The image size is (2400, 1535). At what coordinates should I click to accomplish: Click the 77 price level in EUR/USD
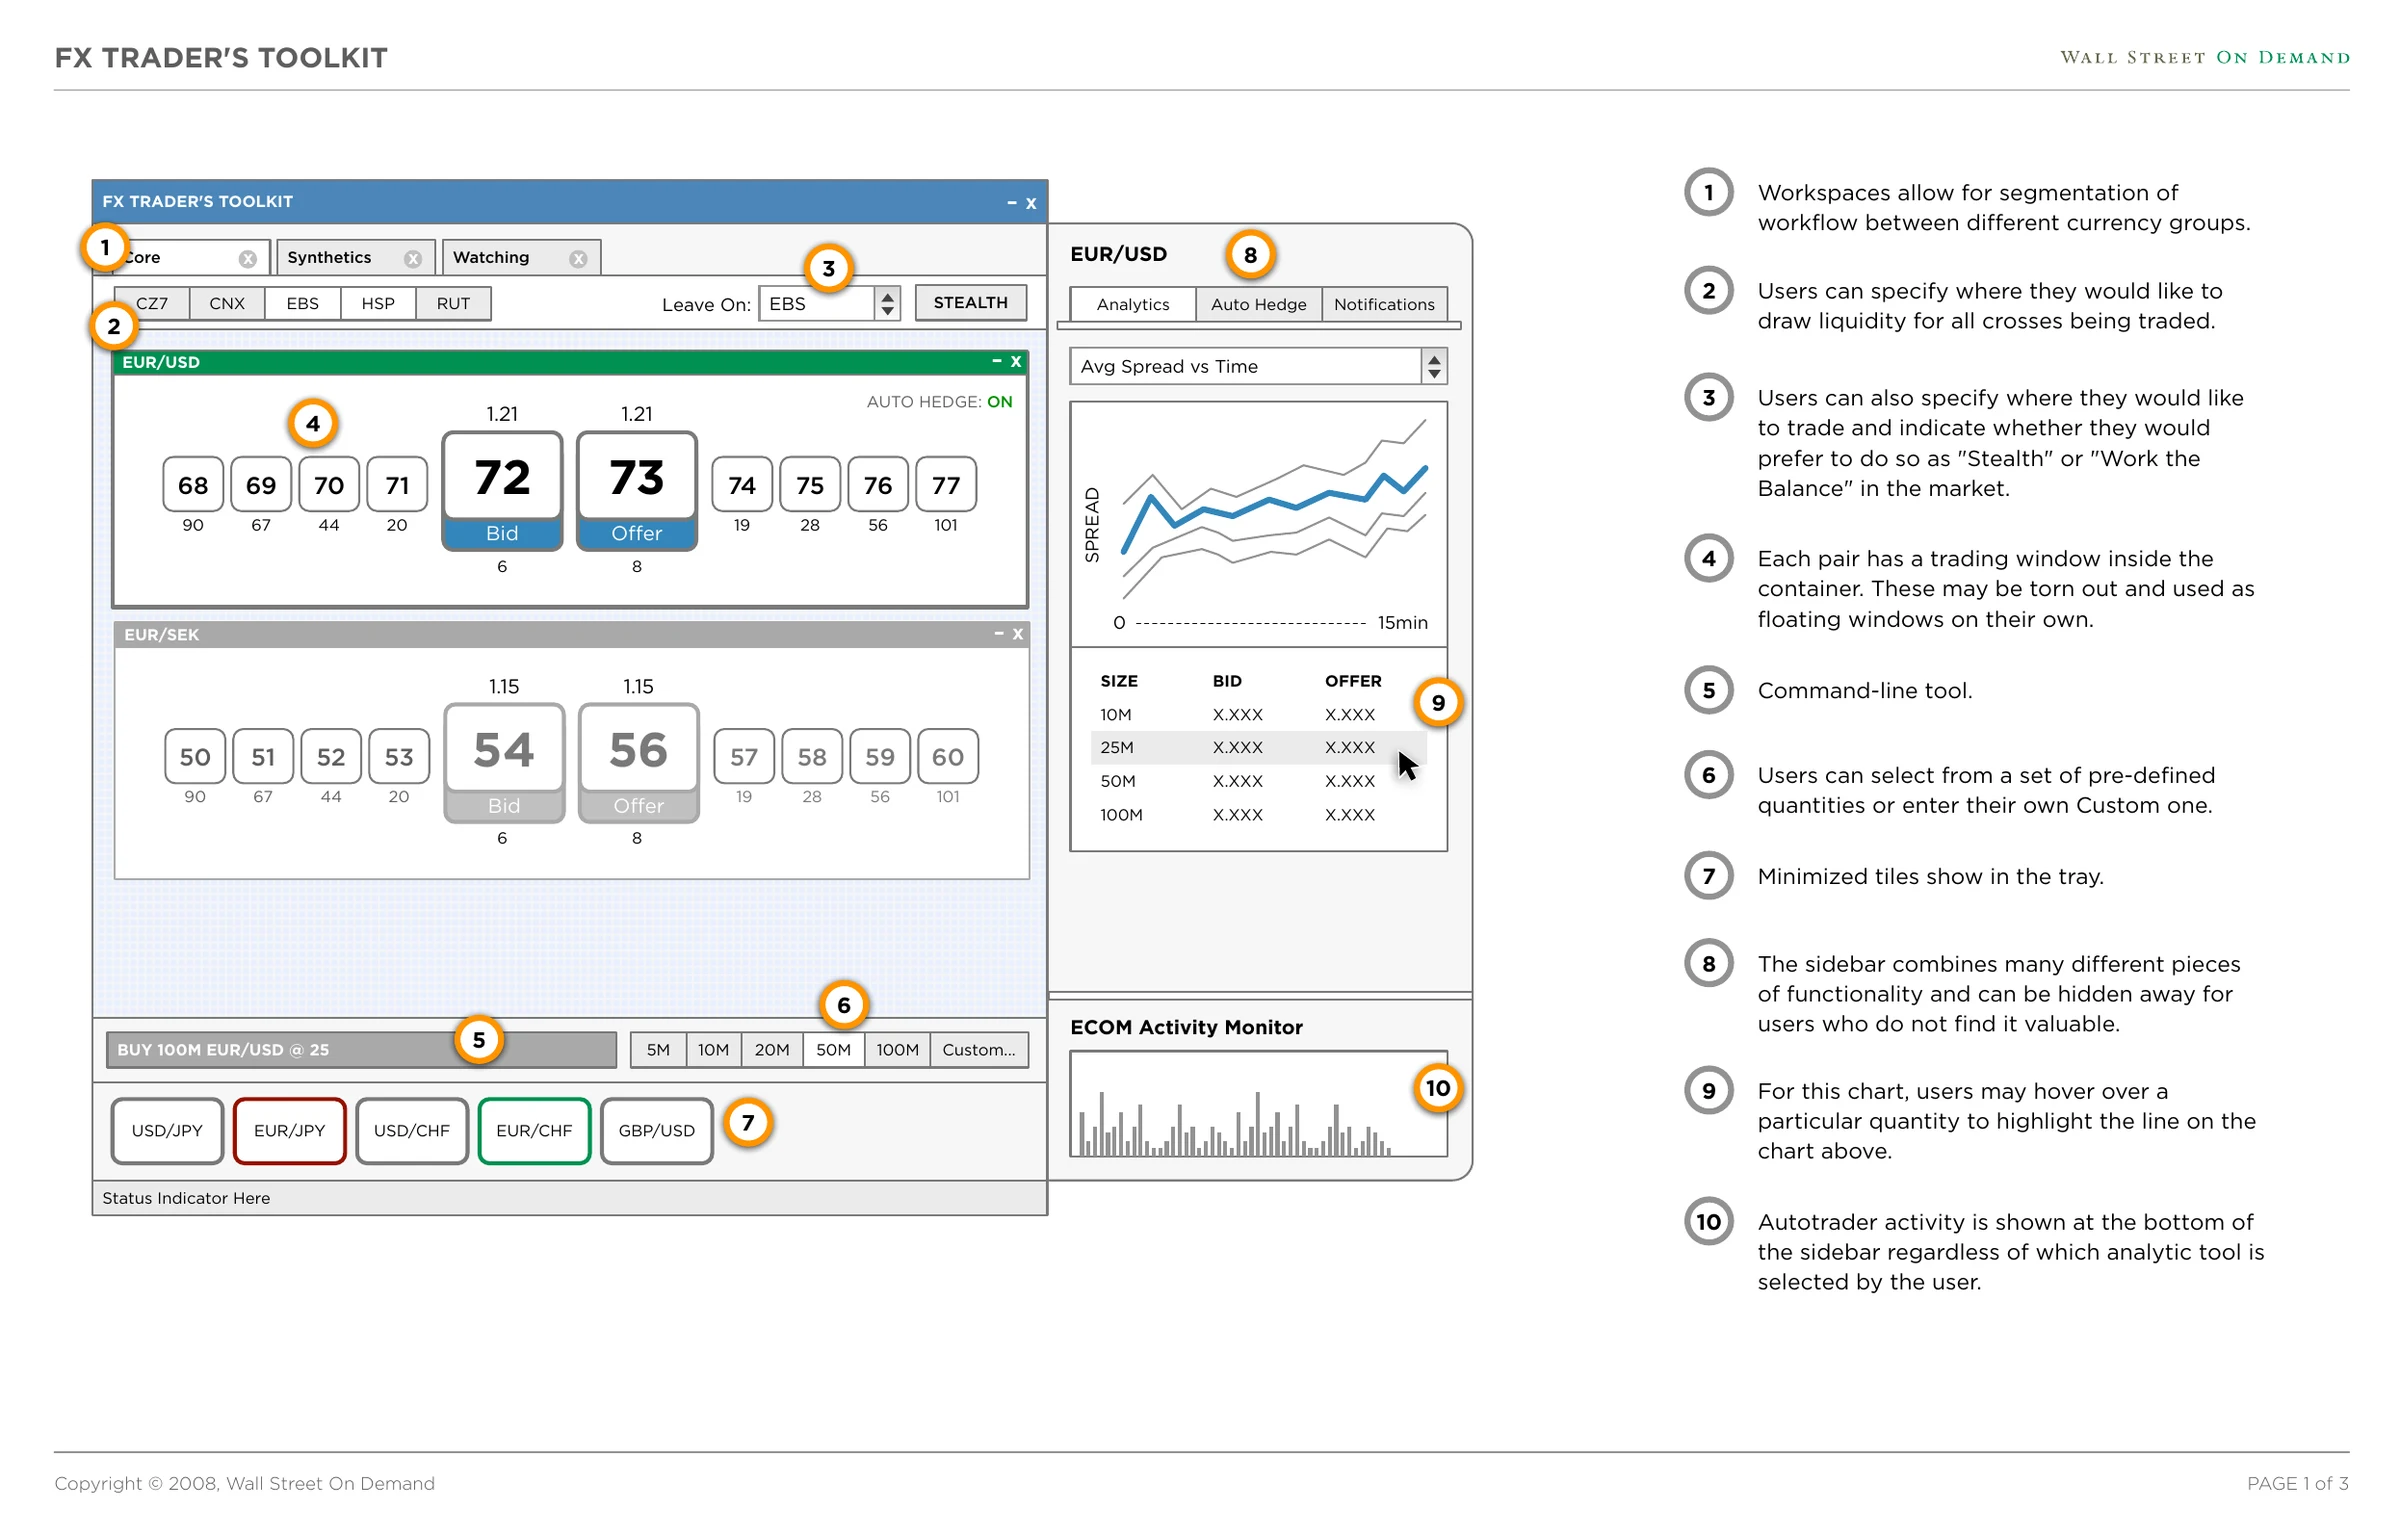coord(946,485)
